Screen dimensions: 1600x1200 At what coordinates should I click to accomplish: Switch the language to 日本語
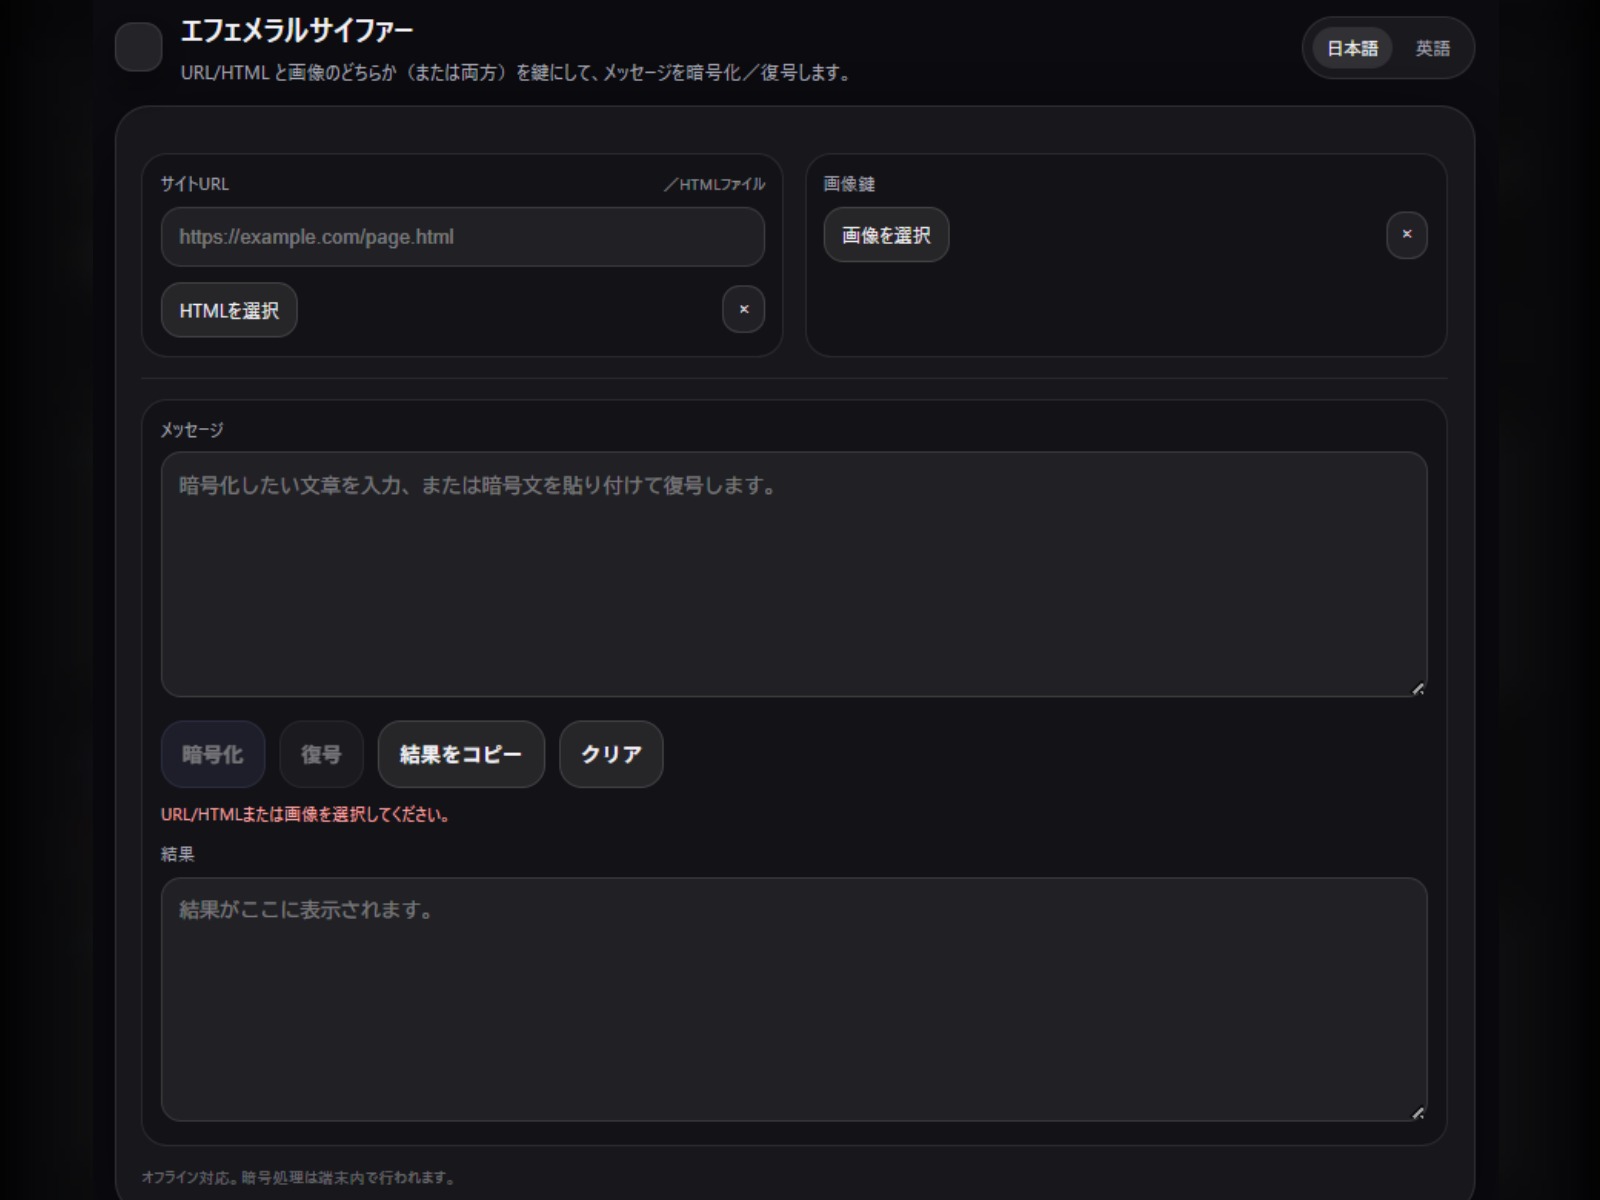(1352, 48)
